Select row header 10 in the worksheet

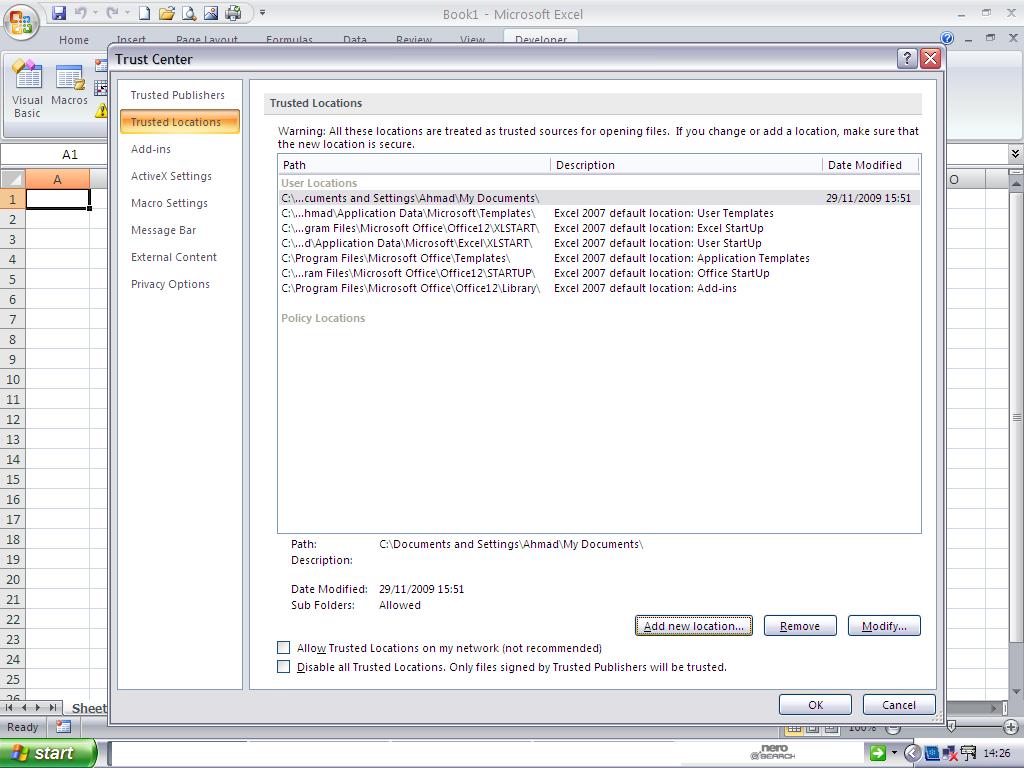tap(12, 379)
